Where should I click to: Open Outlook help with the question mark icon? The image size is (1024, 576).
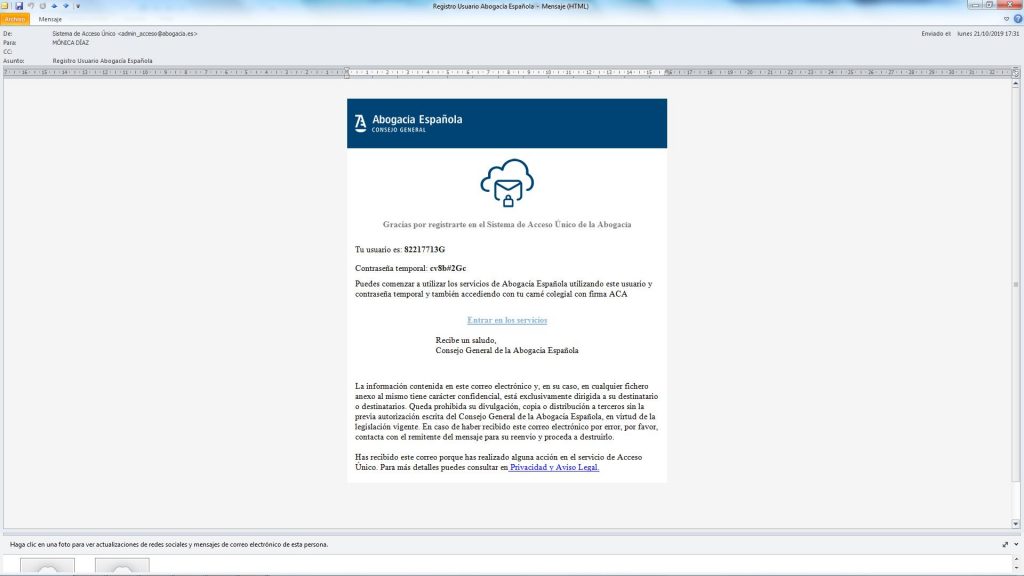(1017, 19)
